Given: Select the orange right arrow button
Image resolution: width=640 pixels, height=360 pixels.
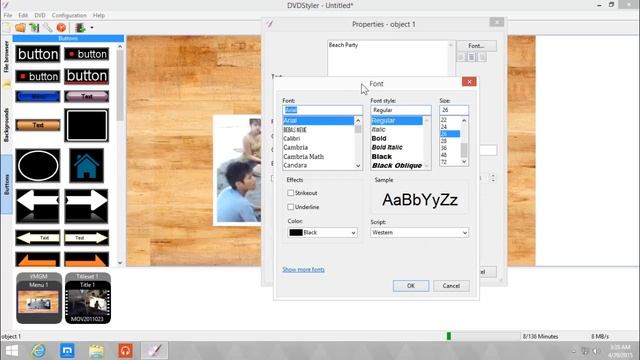Looking at the screenshot, I should pyautogui.click(x=87, y=260).
